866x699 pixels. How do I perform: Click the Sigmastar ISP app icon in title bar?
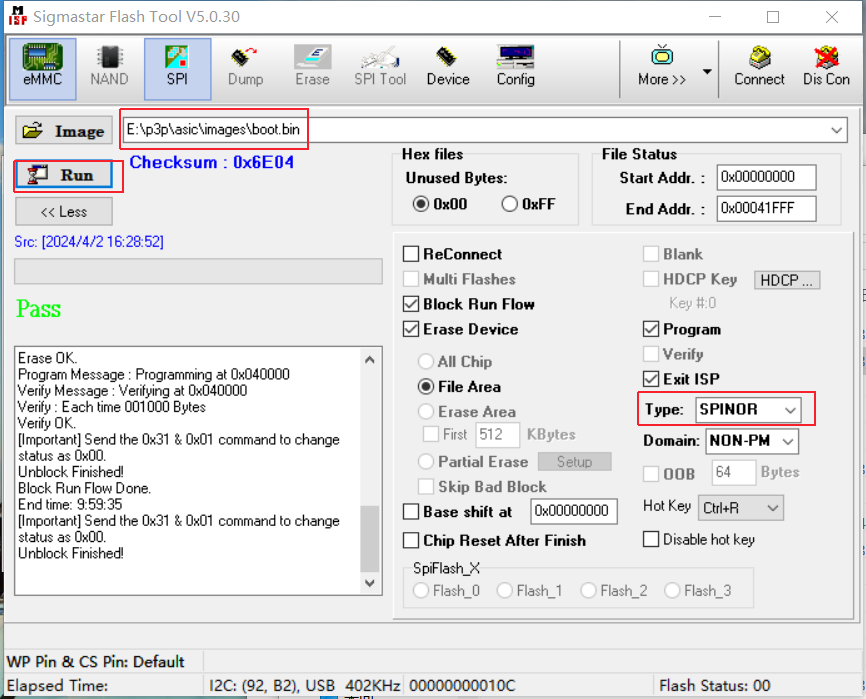(18, 16)
